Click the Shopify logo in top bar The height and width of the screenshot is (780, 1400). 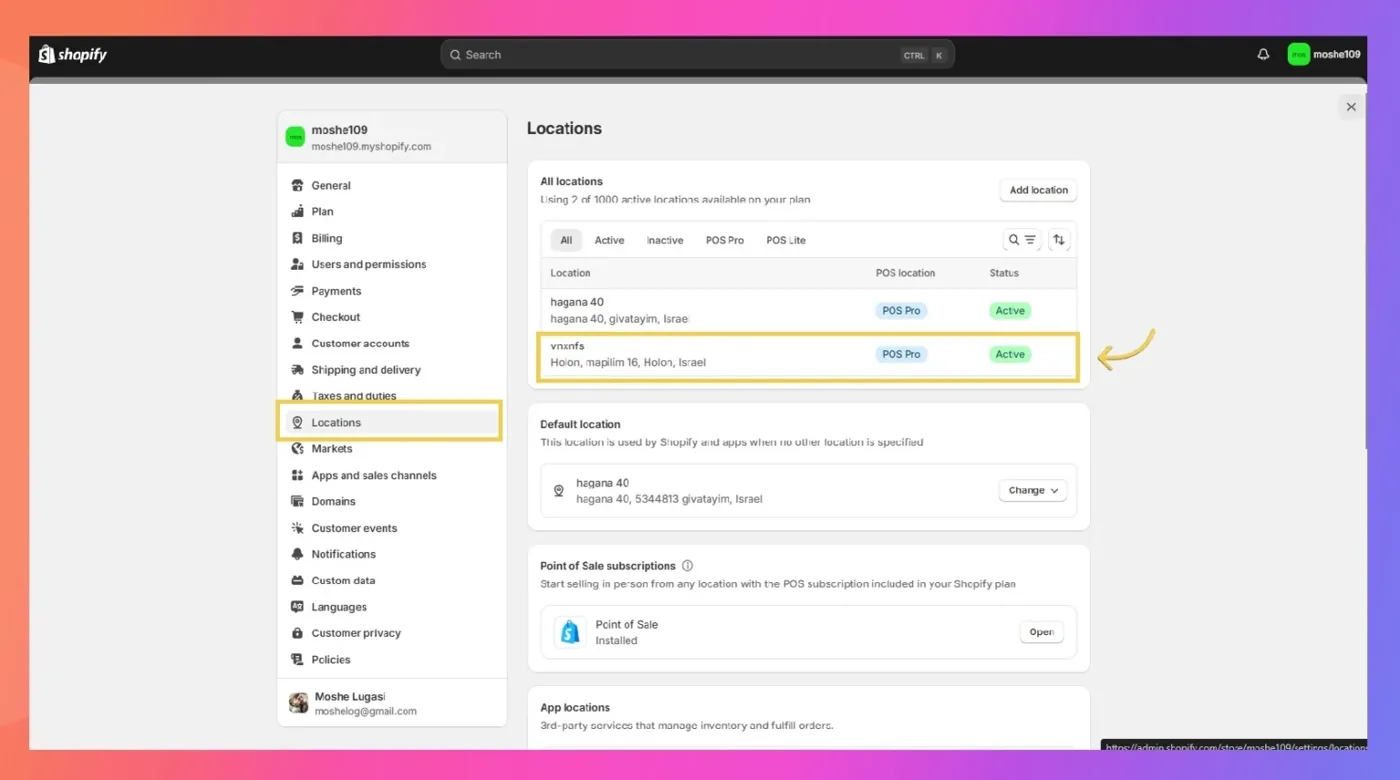(x=72, y=55)
